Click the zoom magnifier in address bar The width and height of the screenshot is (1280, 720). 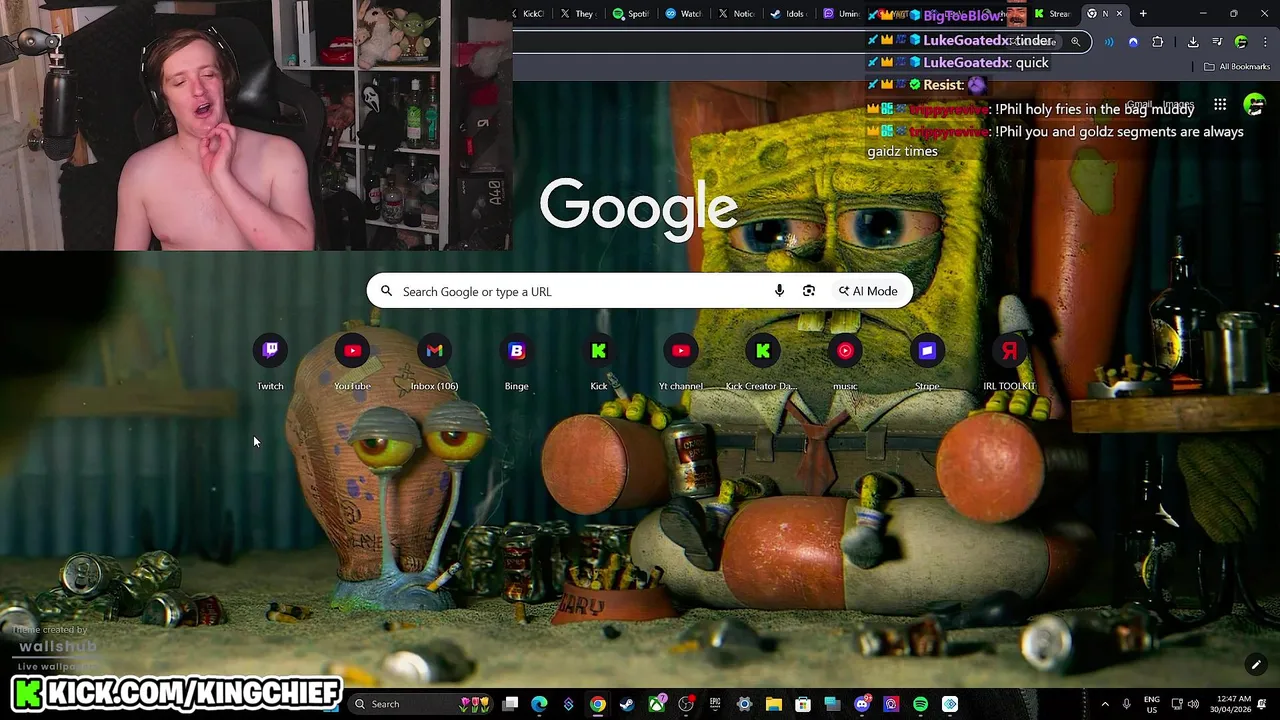[x=1075, y=42]
